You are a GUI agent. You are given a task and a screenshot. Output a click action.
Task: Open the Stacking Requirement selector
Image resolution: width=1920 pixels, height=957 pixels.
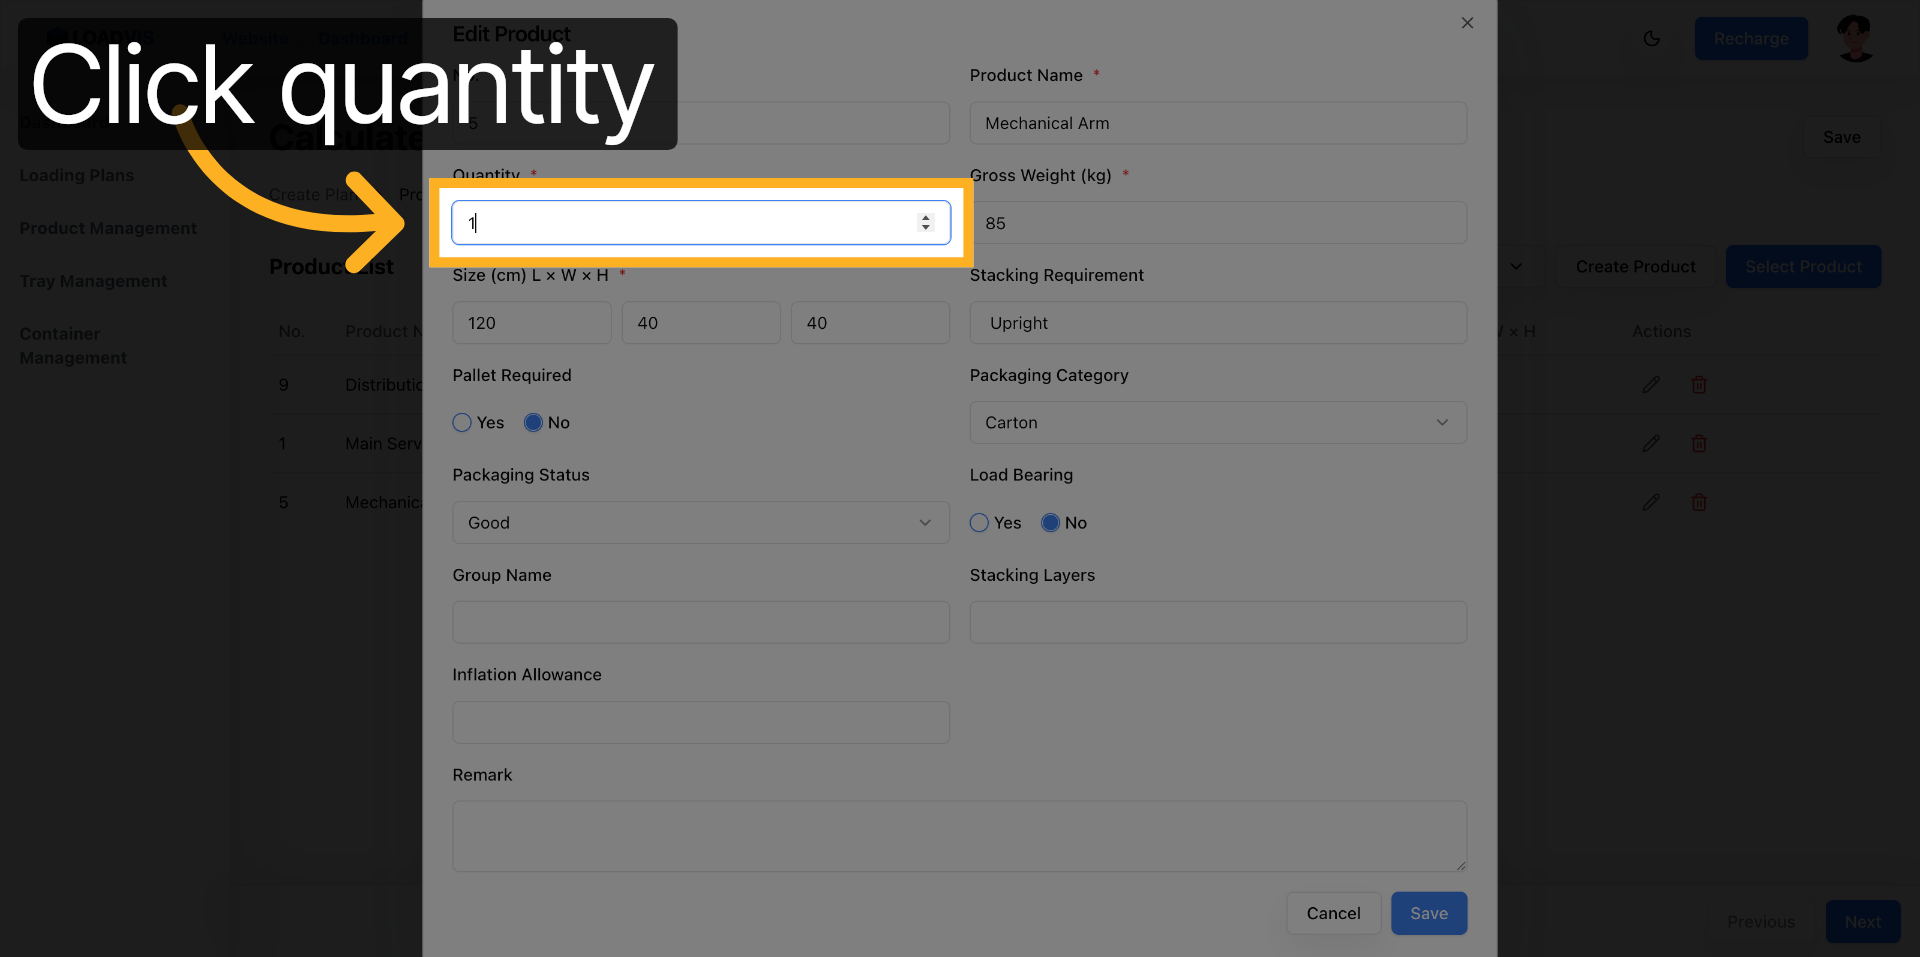(x=1217, y=323)
